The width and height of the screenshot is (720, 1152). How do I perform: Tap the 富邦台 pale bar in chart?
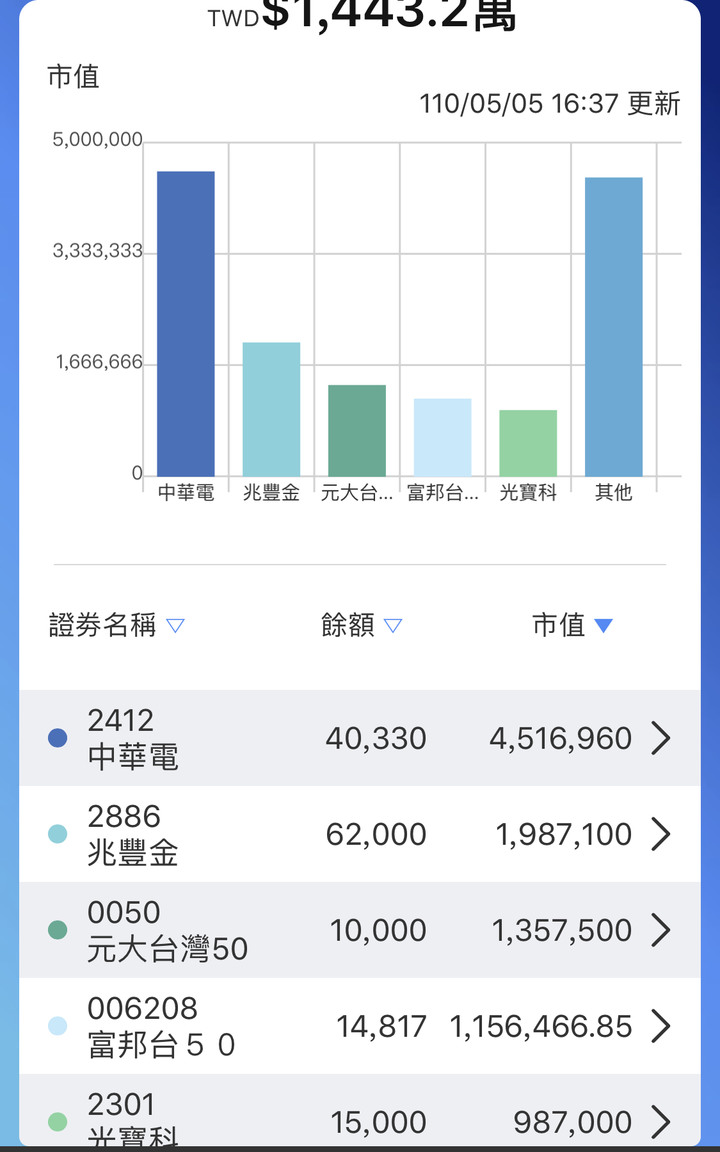click(x=442, y=437)
